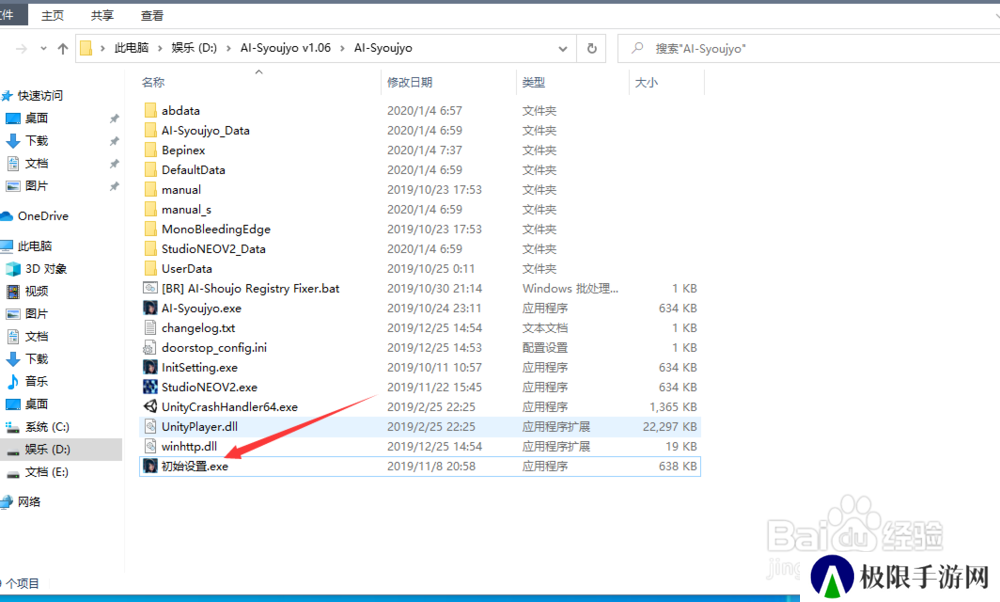1000x602 pixels.
Task: Open the abdata folder icon
Action: click(x=151, y=110)
